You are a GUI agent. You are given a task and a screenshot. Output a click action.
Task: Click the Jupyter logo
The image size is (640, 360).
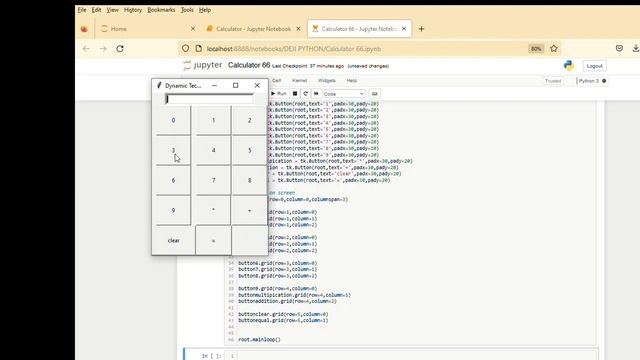tap(203, 65)
